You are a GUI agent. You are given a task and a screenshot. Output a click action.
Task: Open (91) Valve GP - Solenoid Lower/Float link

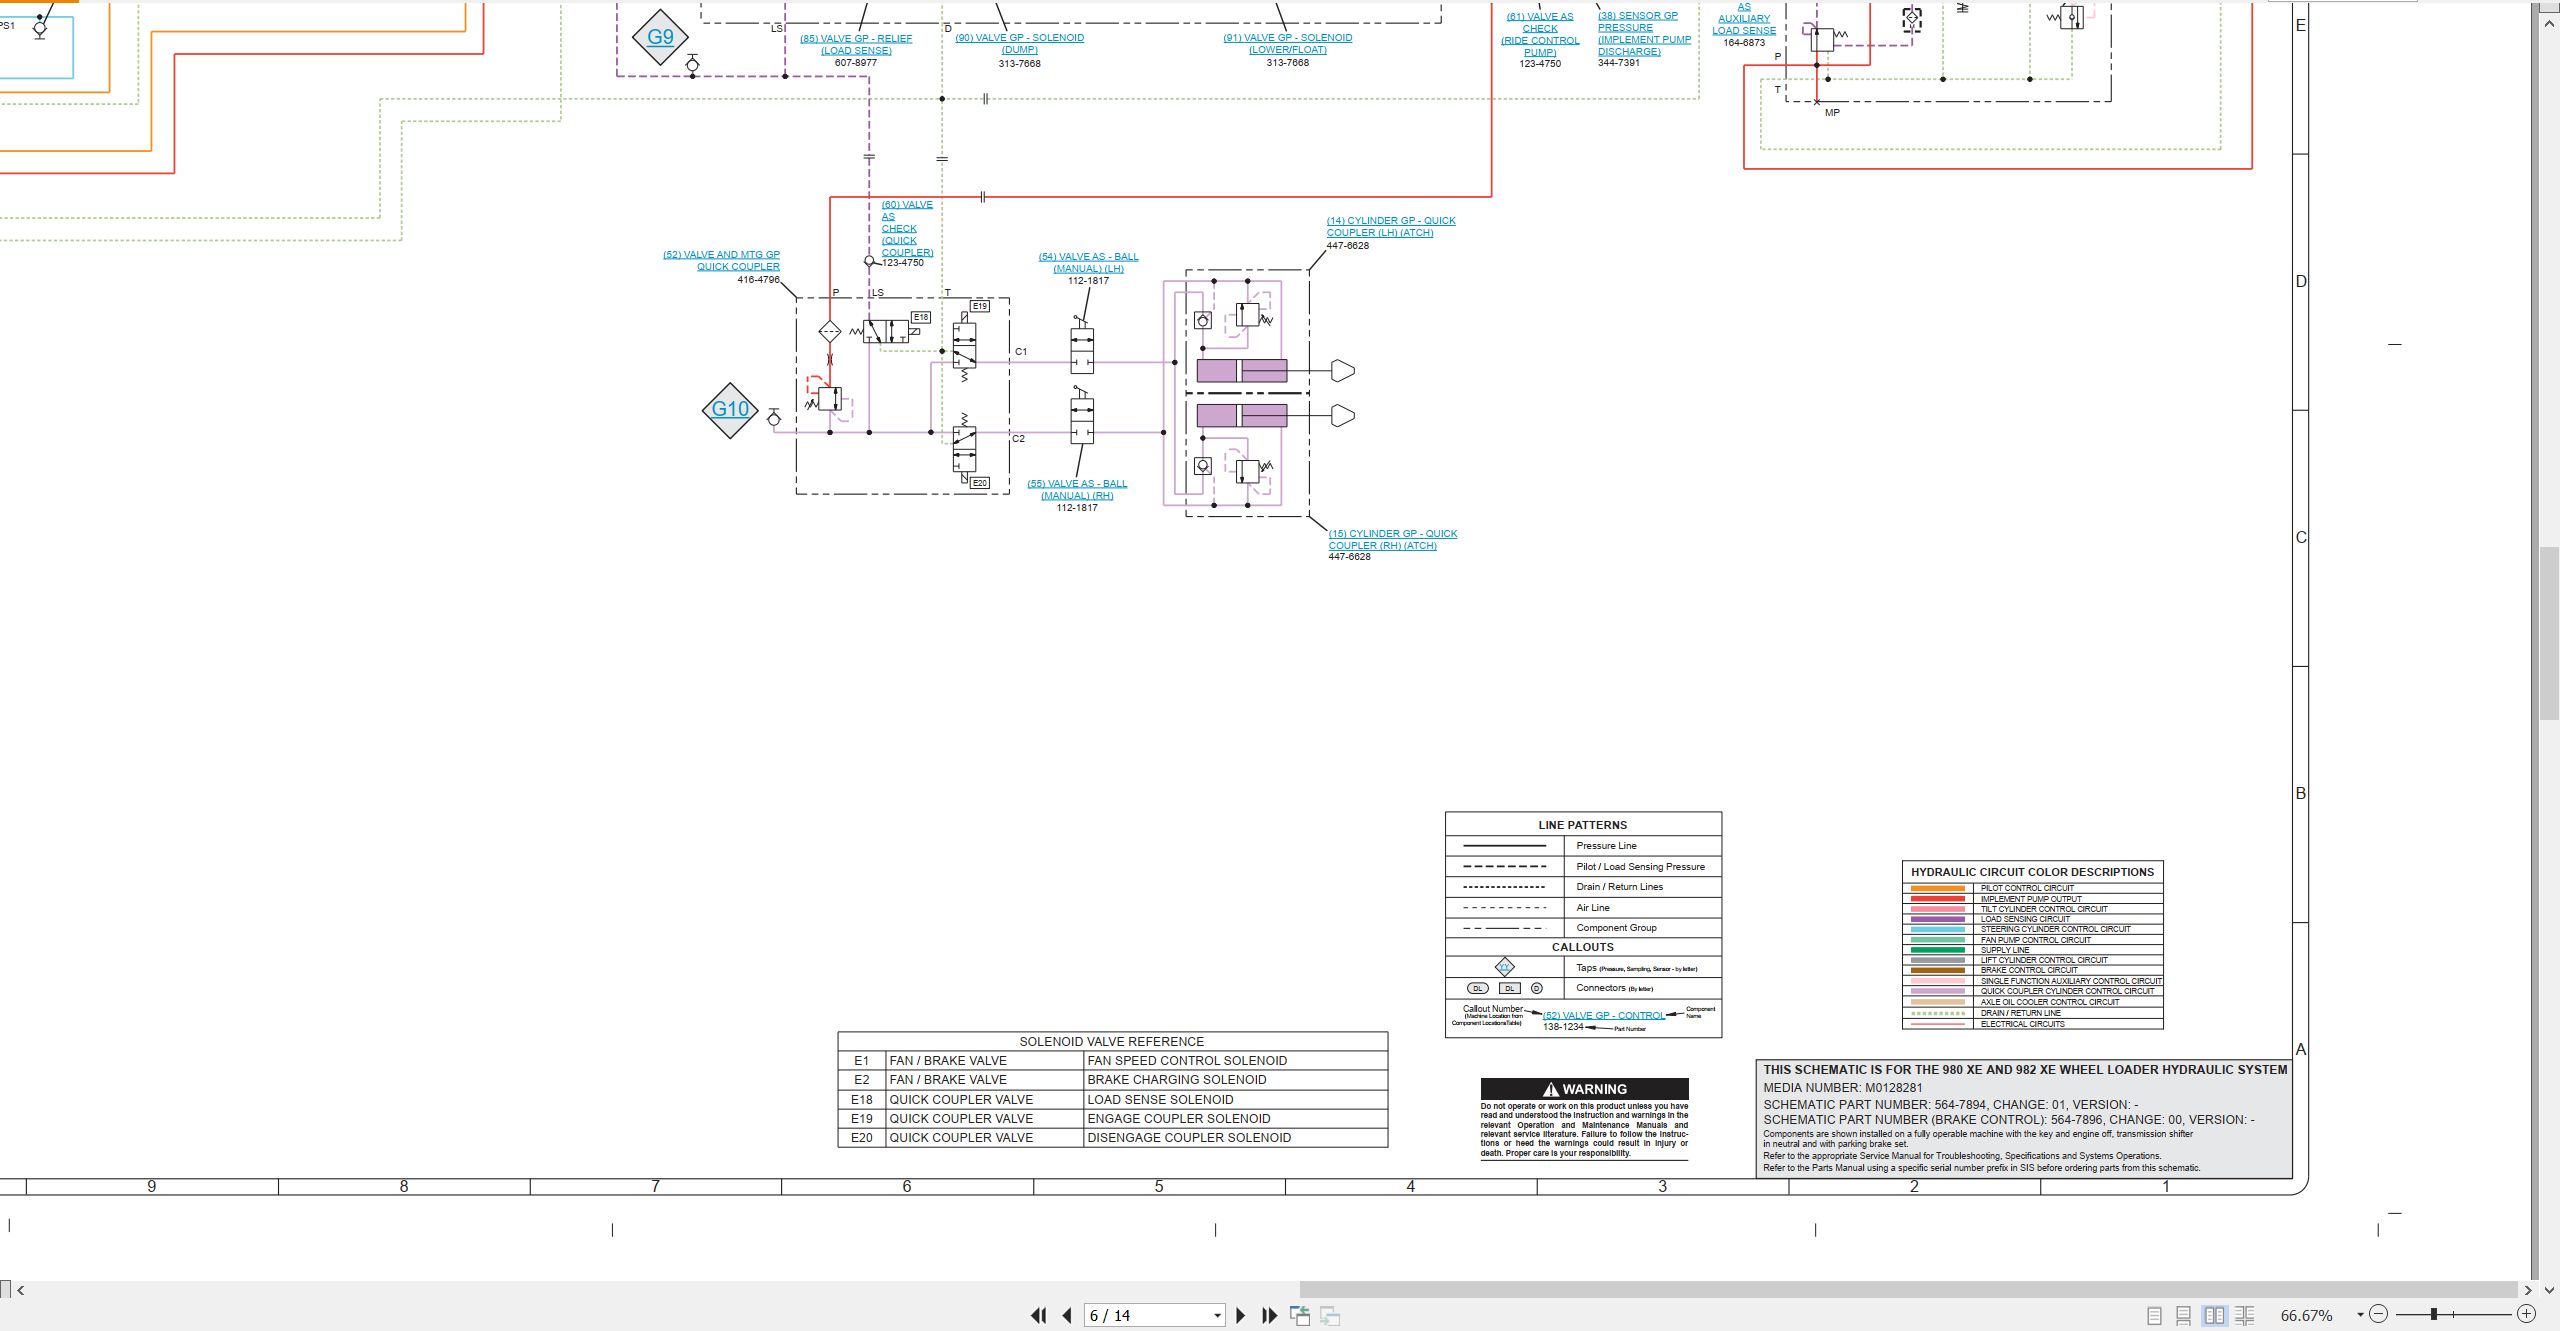(1288, 43)
